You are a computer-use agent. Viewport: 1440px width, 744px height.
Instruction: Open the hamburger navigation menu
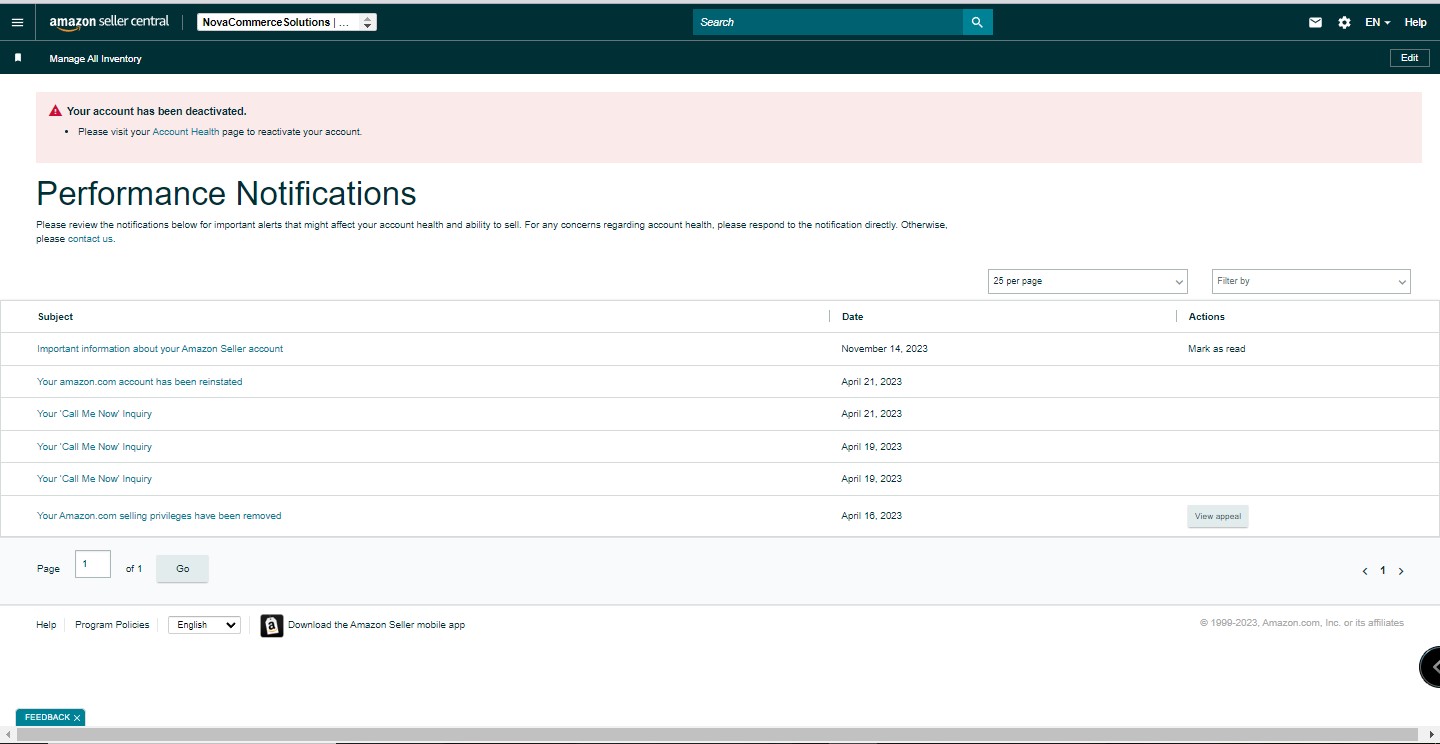pyautogui.click(x=17, y=22)
